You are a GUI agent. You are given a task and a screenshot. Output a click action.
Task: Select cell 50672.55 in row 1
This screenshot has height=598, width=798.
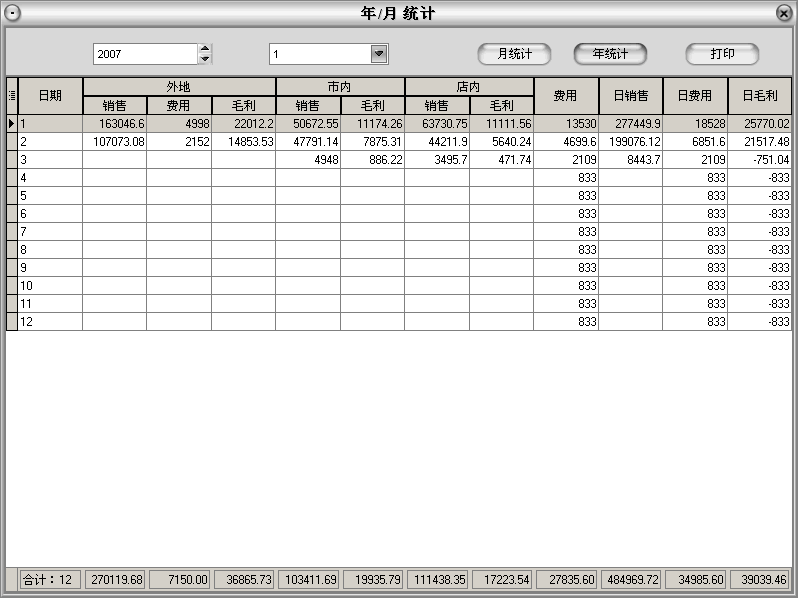click(x=308, y=124)
